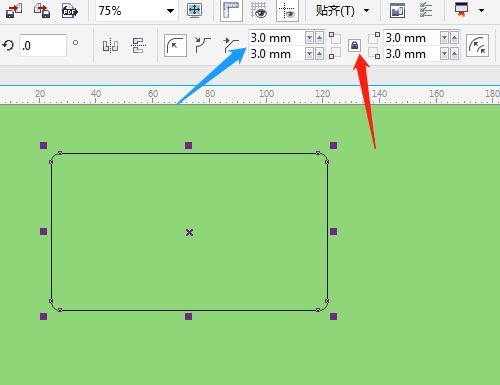The width and height of the screenshot is (500, 385).
Task: Increase the top-right corner radius
Action: click(x=454, y=38)
